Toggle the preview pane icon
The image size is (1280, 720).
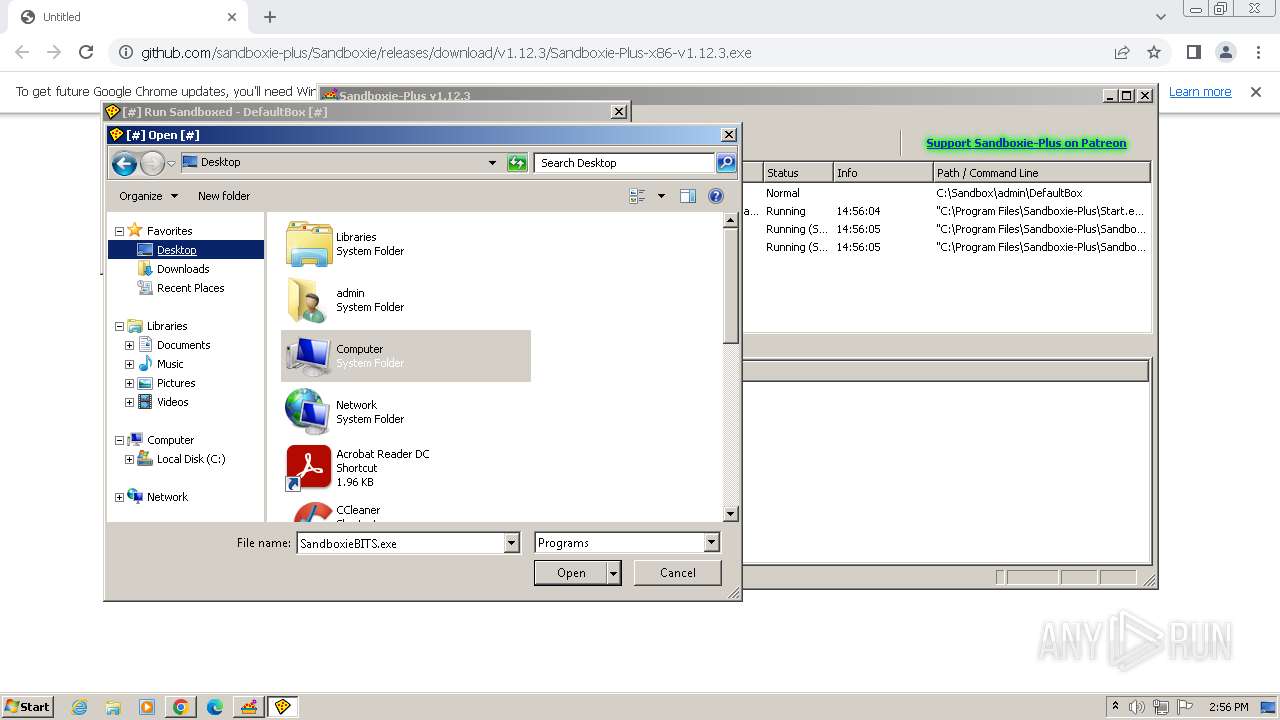click(x=688, y=196)
